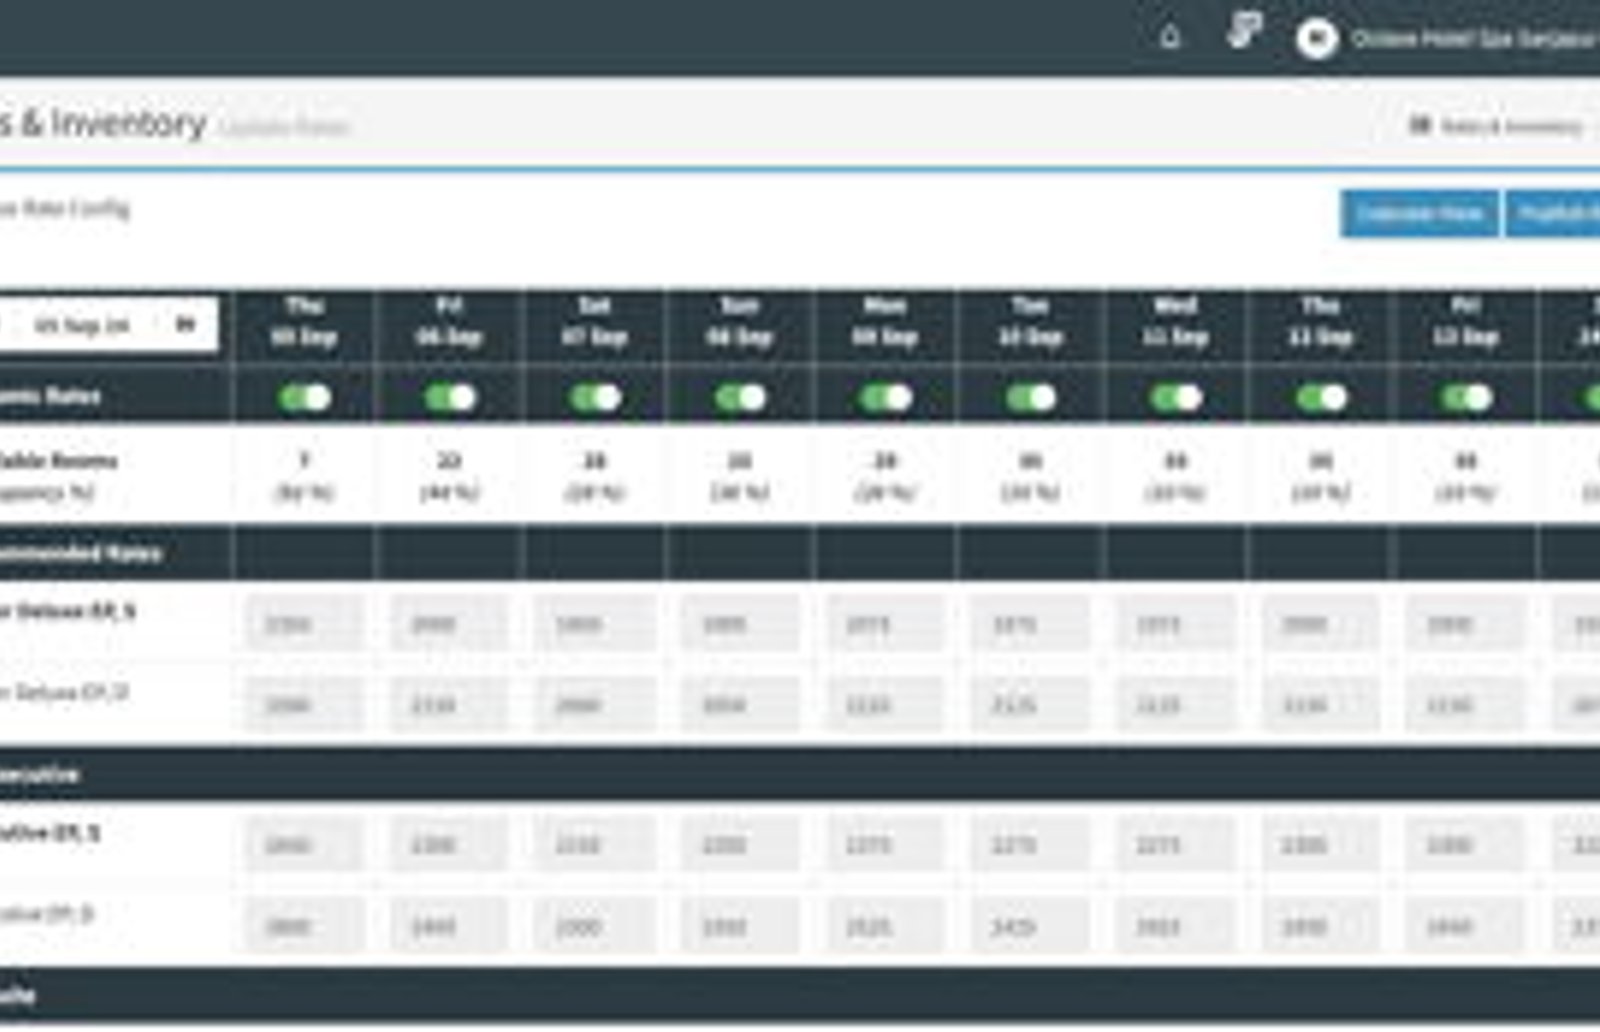Click the Rate Config link under the title
Image resolution: width=1600 pixels, height=1032 pixels.
coord(65,208)
